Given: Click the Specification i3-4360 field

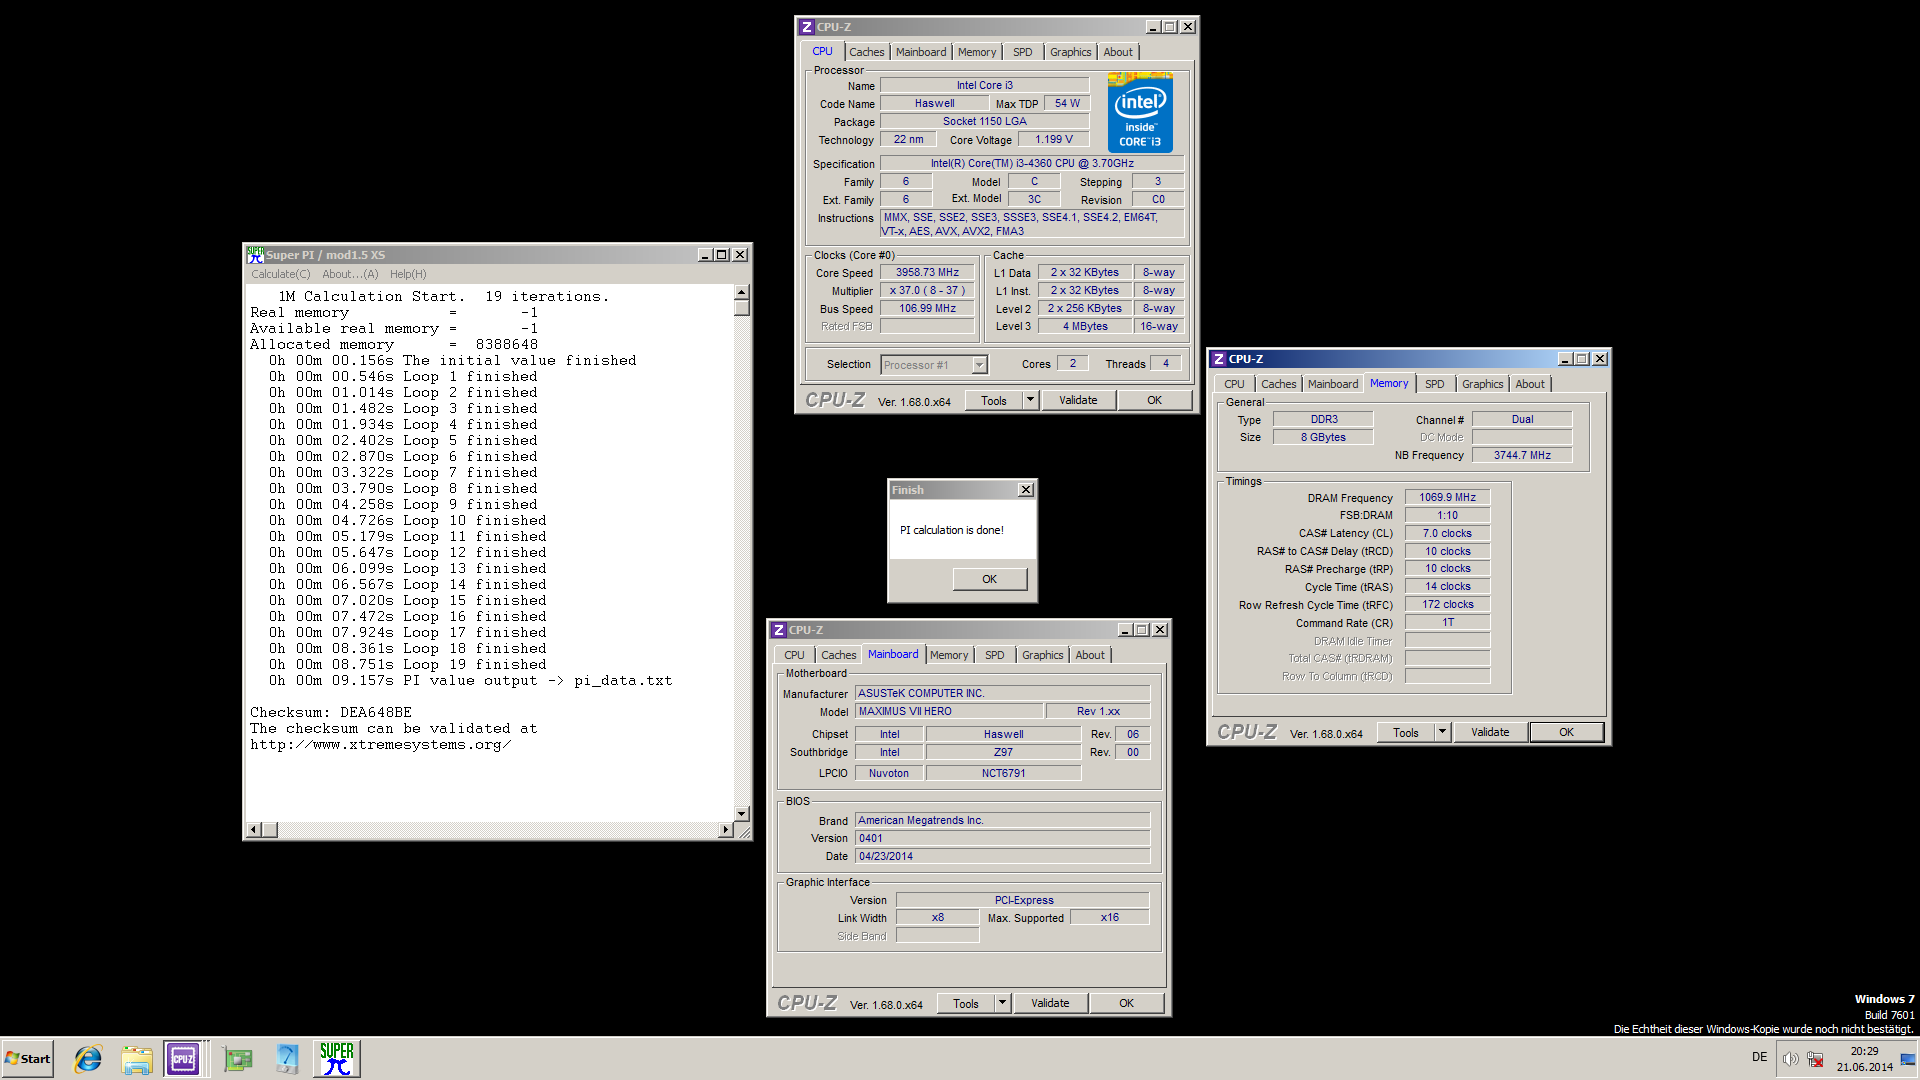Looking at the screenshot, I should (x=1032, y=163).
